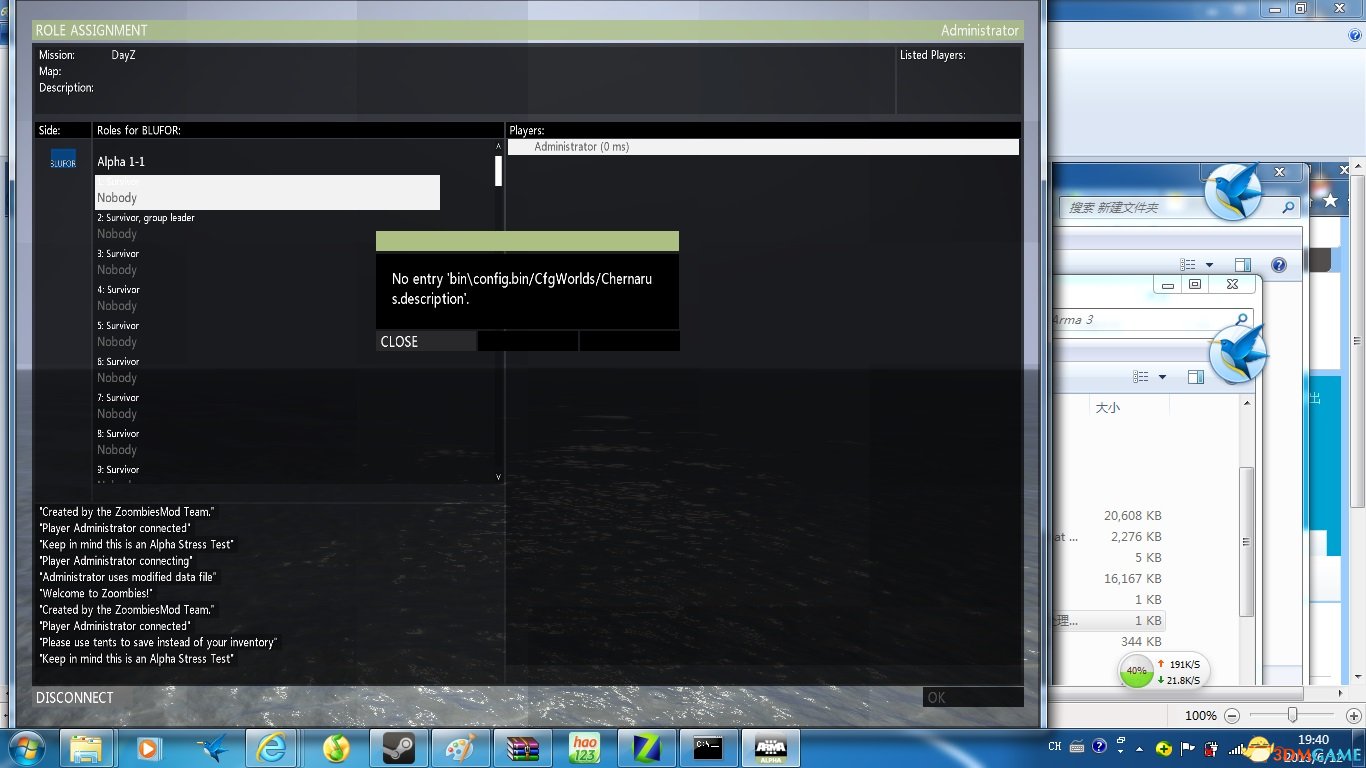The image size is (1366, 768).
Task: Click 'Administrator uses modified data file' log line
Action: tap(128, 577)
